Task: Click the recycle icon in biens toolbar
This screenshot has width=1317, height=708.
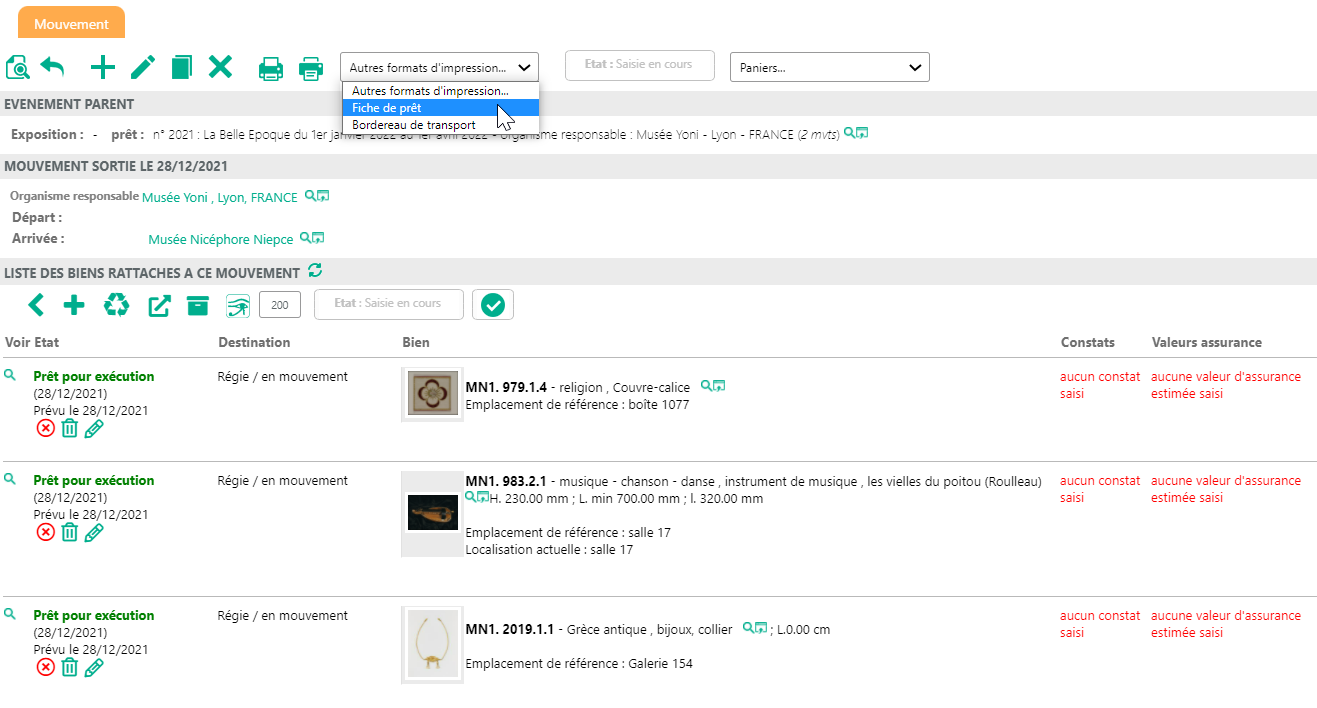Action: point(117,306)
